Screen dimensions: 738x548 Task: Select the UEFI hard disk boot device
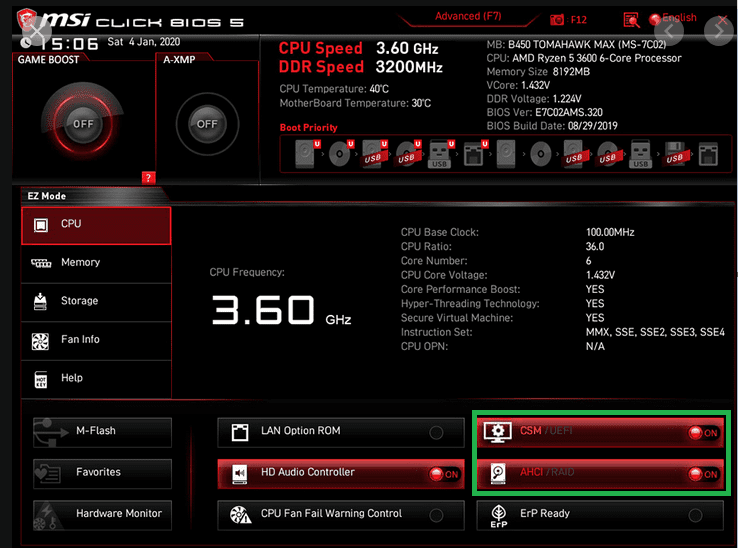[x=307, y=153]
